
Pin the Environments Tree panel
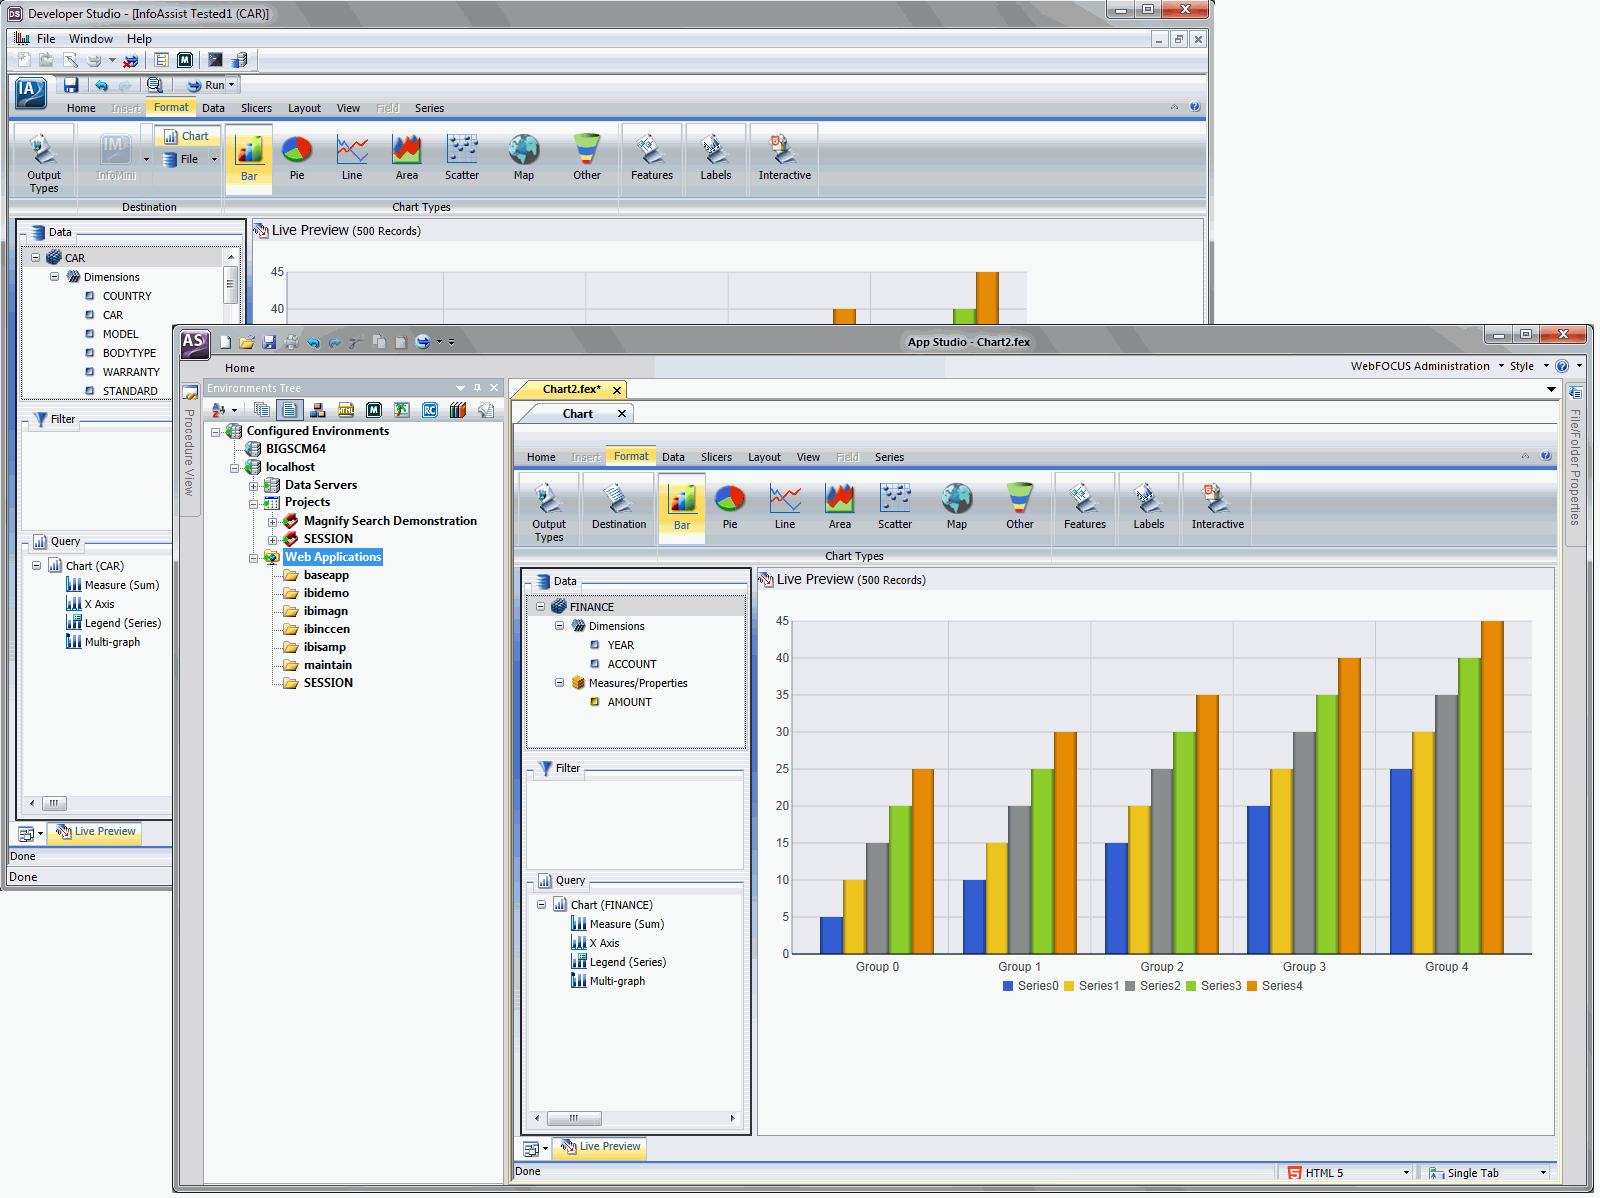coord(478,388)
